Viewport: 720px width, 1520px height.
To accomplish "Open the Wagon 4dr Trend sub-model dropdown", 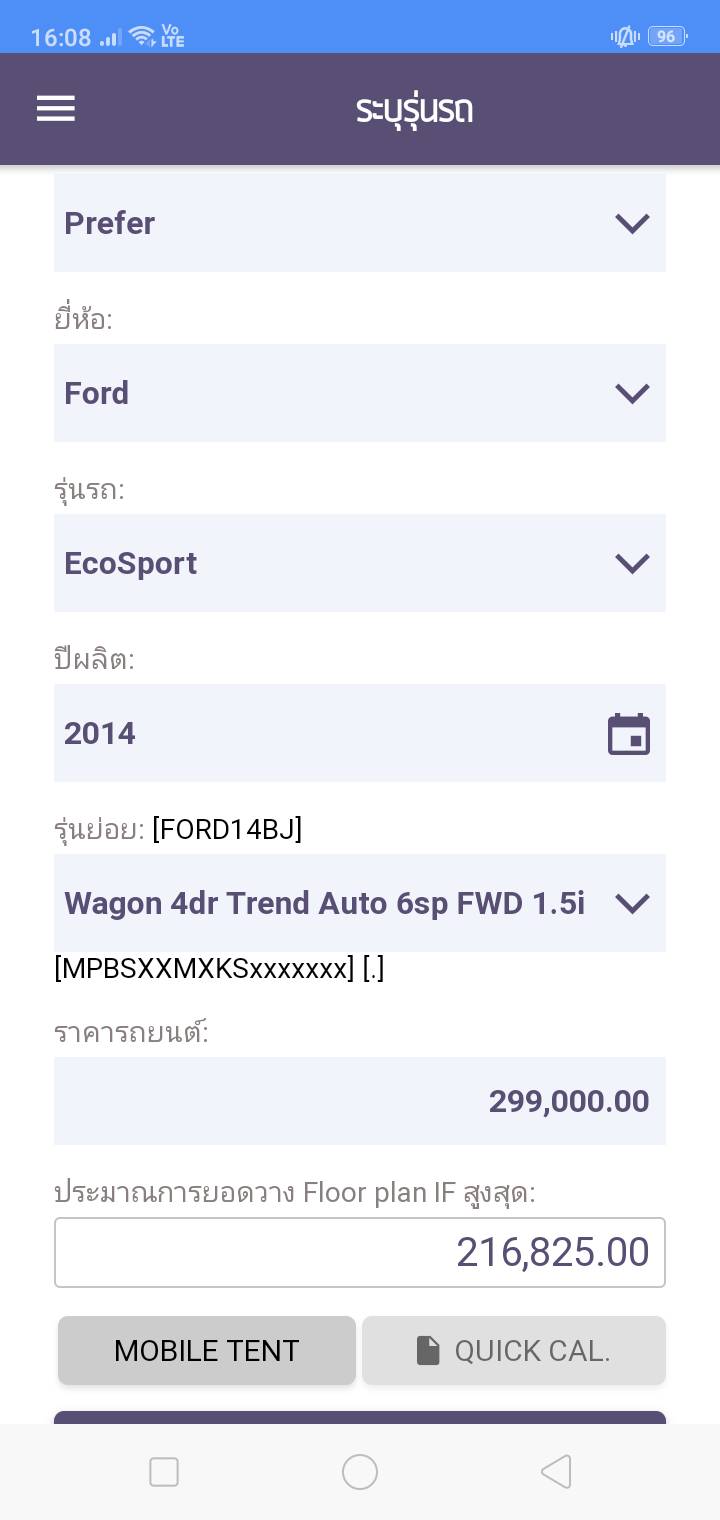I will [359, 903].
